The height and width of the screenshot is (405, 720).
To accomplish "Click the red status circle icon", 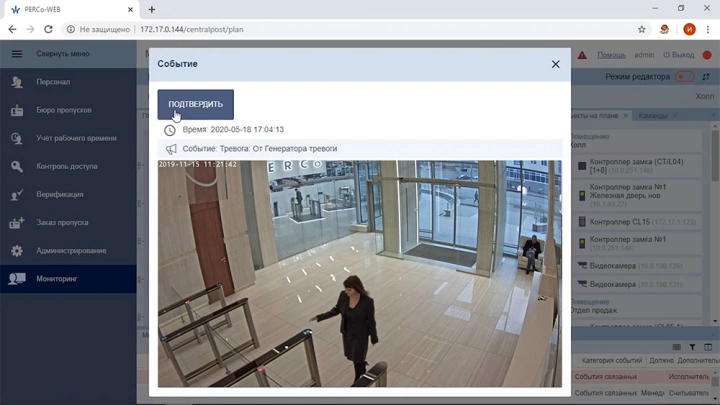I will (x=707, y=55).
